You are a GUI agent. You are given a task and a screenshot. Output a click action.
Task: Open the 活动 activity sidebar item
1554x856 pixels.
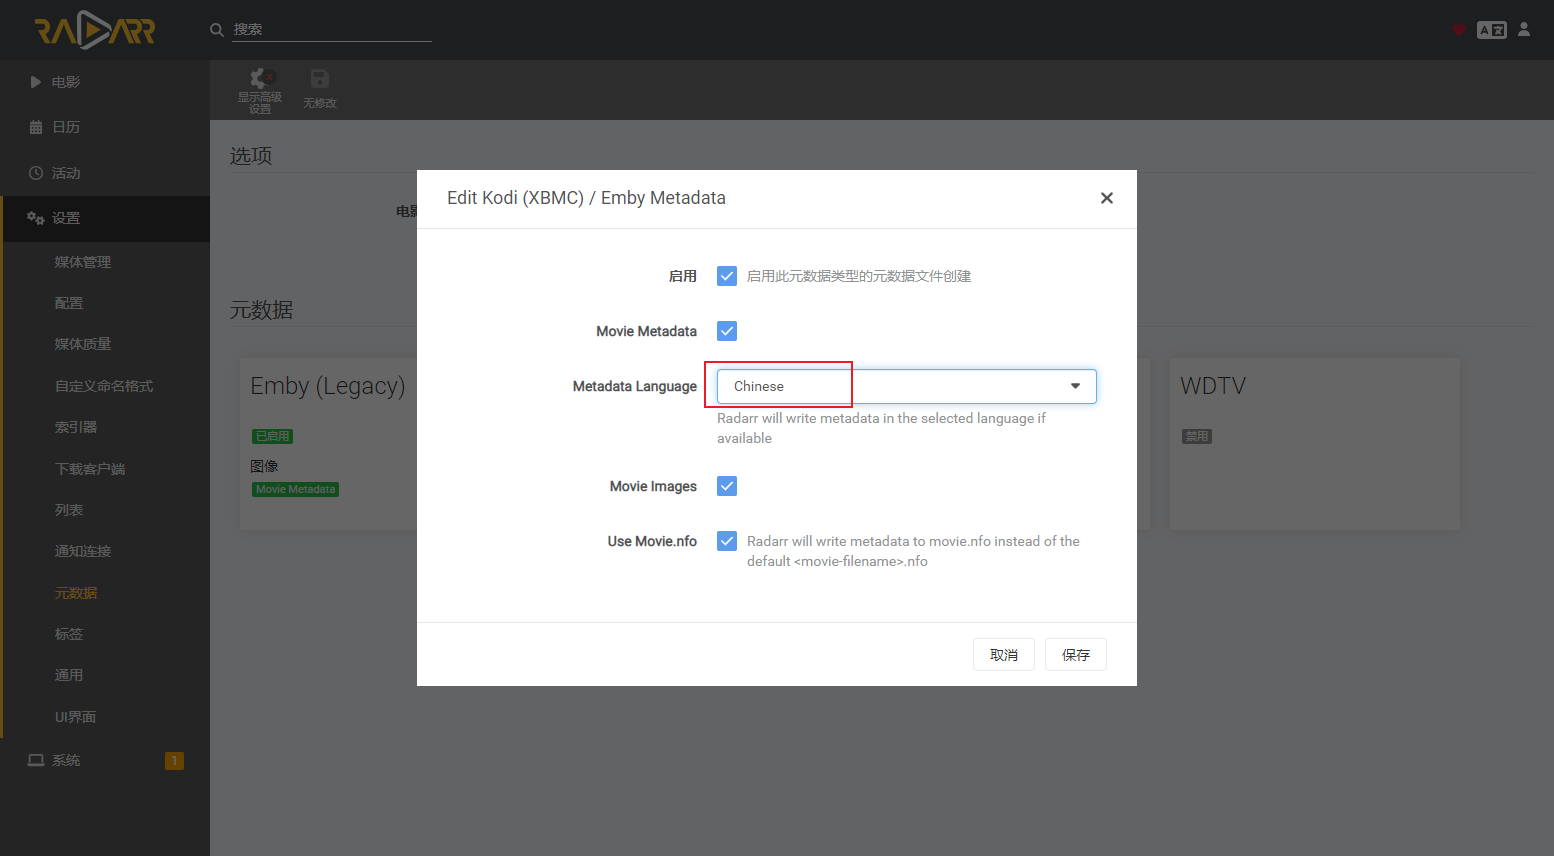[x=105, y=173]
